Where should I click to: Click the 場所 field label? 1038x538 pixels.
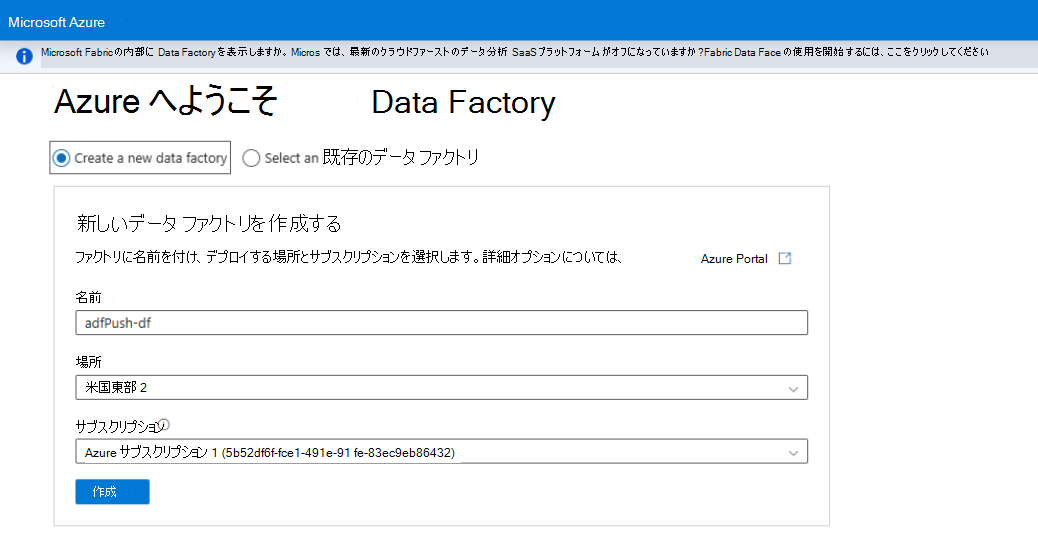point(88,362)
